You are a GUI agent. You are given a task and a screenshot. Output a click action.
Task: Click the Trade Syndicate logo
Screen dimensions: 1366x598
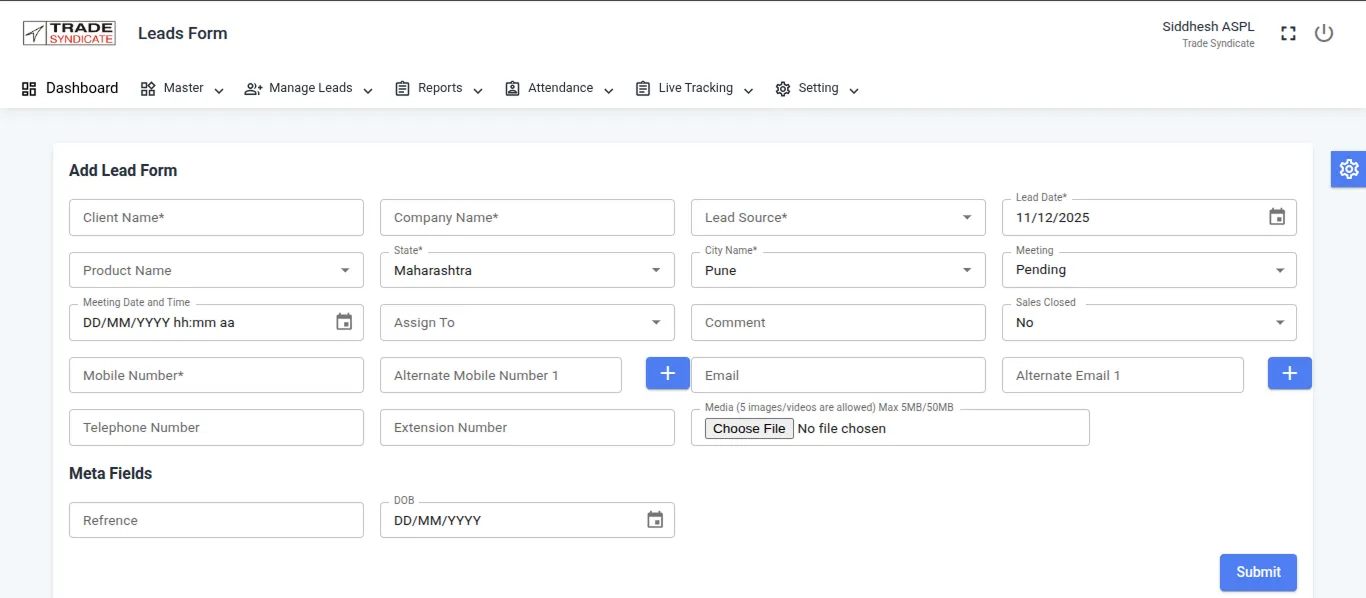(69, 33)
